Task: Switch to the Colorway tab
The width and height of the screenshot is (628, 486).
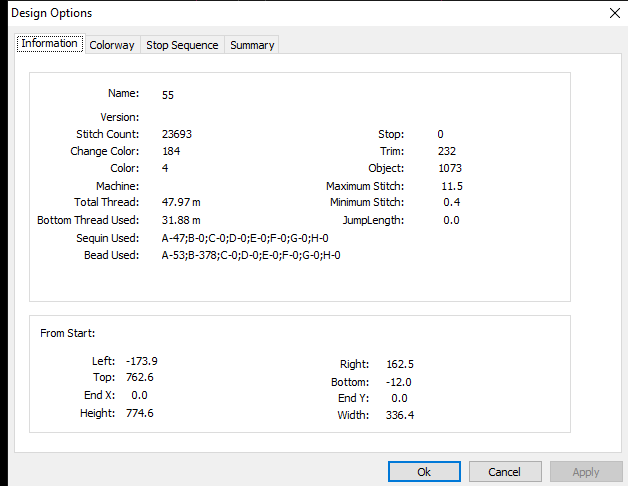Action: [112, 45]
